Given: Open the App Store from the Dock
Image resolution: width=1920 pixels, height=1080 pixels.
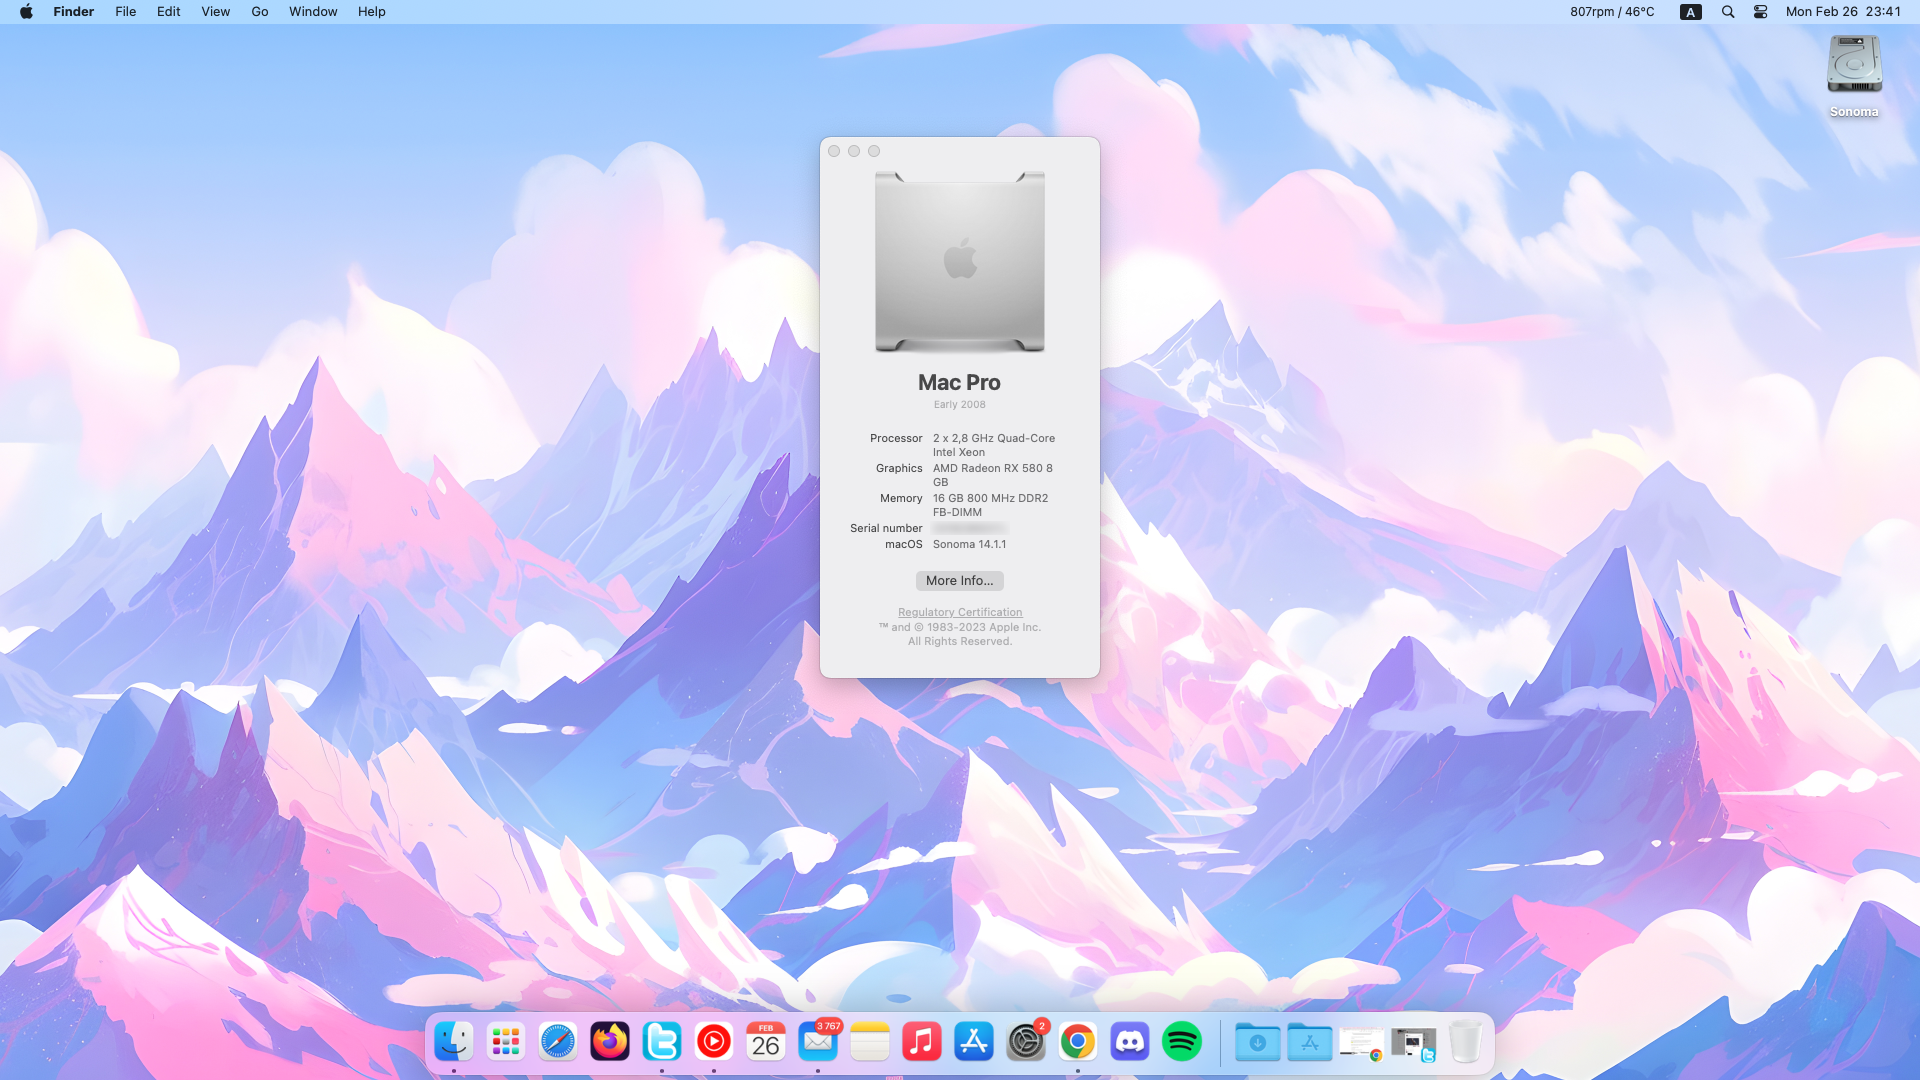Looking at the screenshot, I should coord(974,1042).
